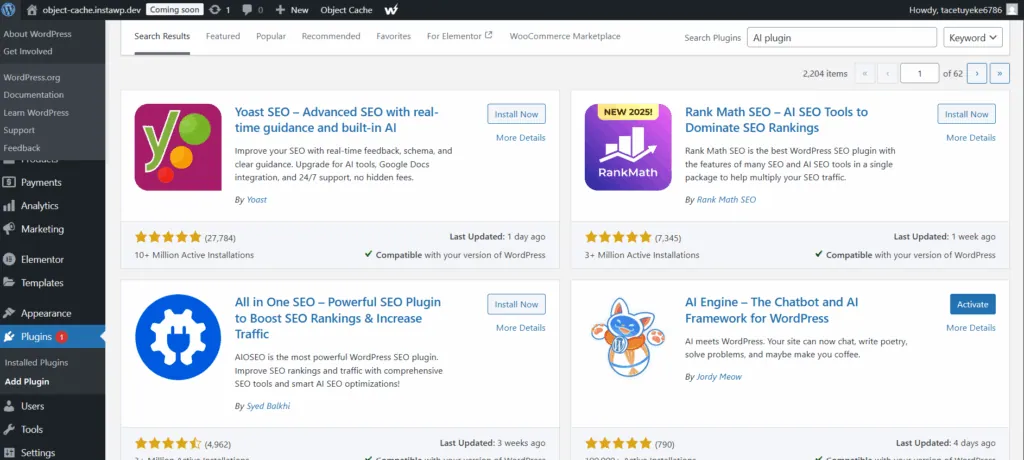Viewport: 1024px width, 460px height.
Task: Click the Elementor sidebar icon
Action: click(x=9, y=259)
